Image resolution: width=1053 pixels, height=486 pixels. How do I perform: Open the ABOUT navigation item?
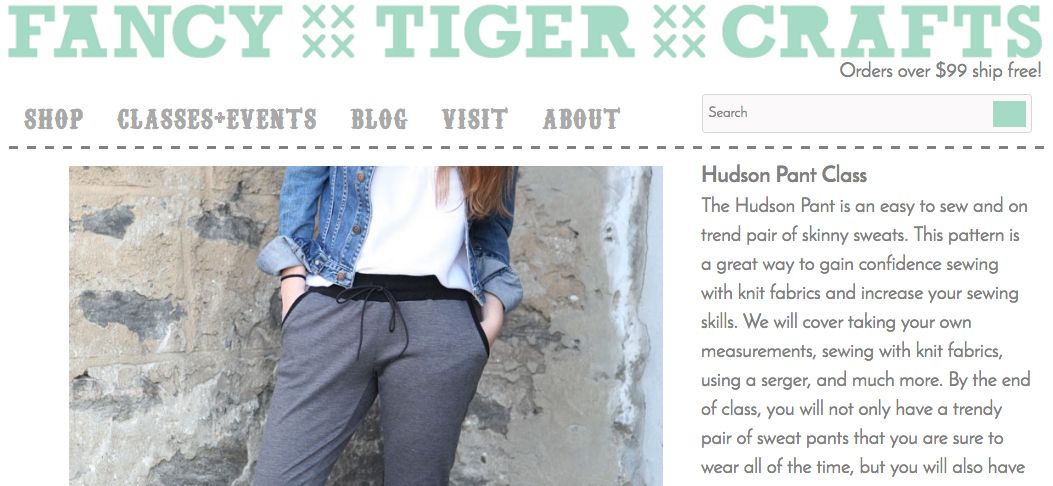pyautogui.click(x=582, y=119)
